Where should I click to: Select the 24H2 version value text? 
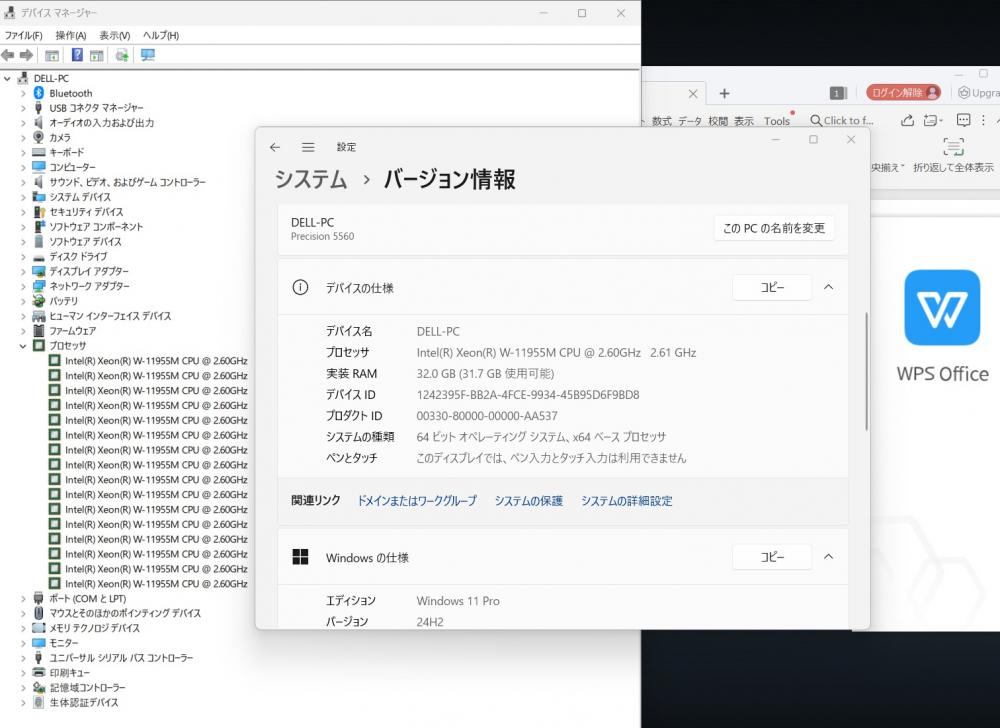coord(430,622)
